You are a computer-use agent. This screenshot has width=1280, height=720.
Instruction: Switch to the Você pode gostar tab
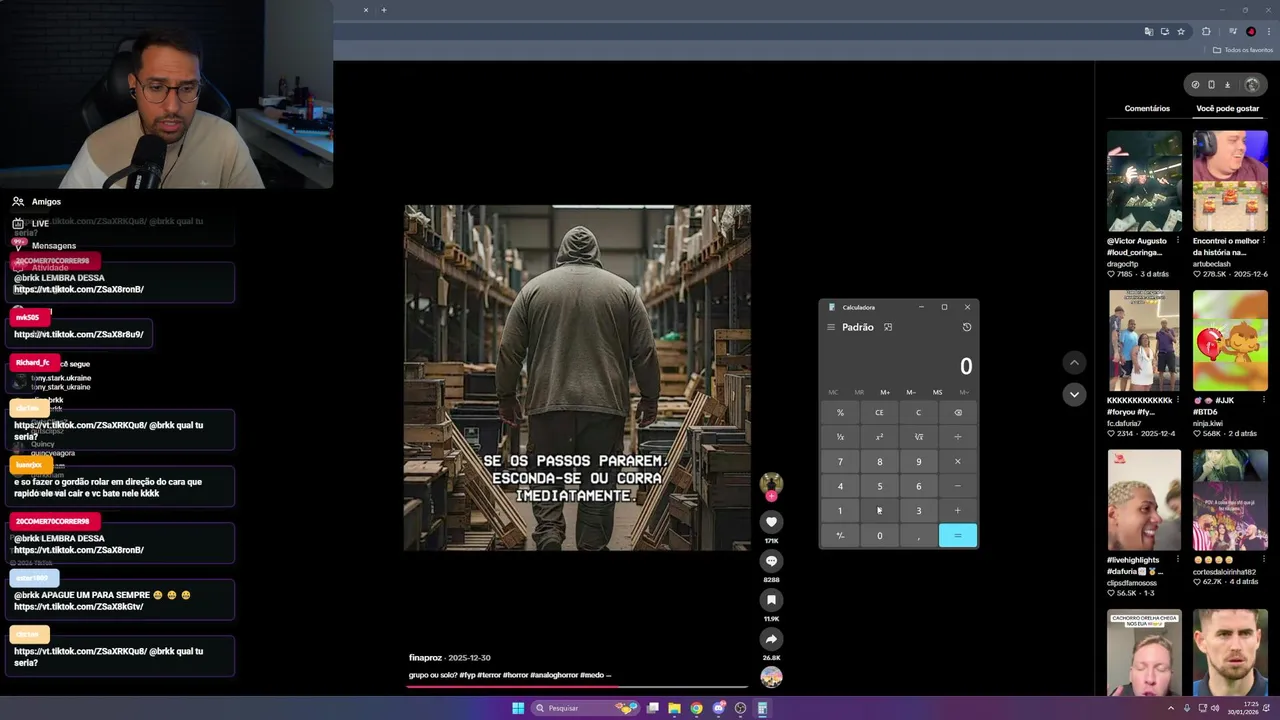click(x=1228, y=108)
